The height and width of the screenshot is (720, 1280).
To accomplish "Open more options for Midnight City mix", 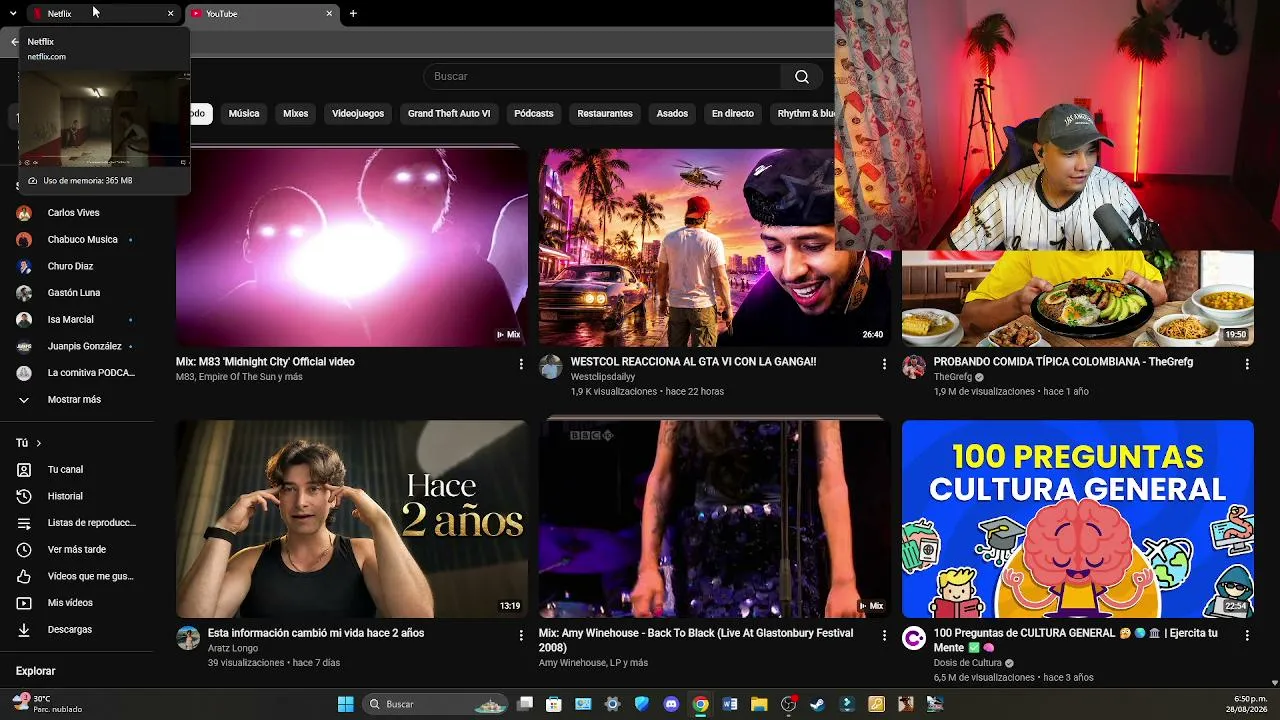I will click(521, 364).
